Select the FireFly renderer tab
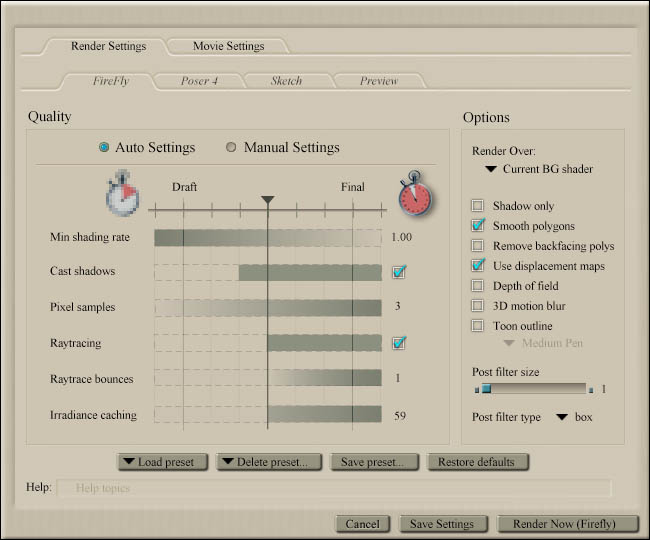The height and width of the screenshot is (540, 650). coord(111,81)
